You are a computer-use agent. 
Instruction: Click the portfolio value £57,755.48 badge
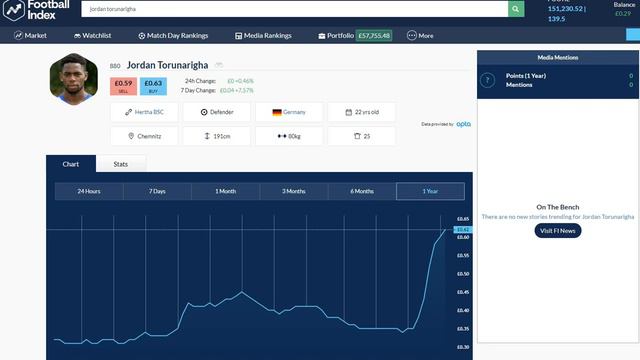(374, 36)
